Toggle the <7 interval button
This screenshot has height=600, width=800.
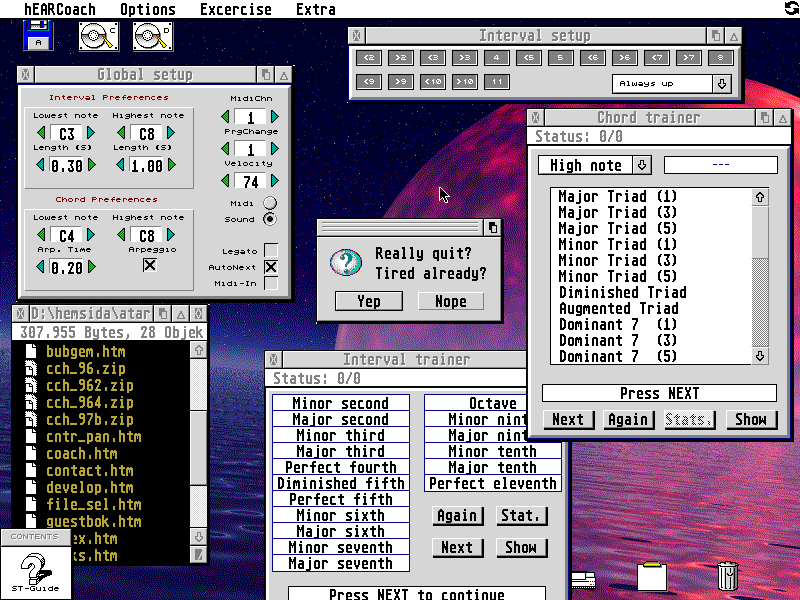657,58
